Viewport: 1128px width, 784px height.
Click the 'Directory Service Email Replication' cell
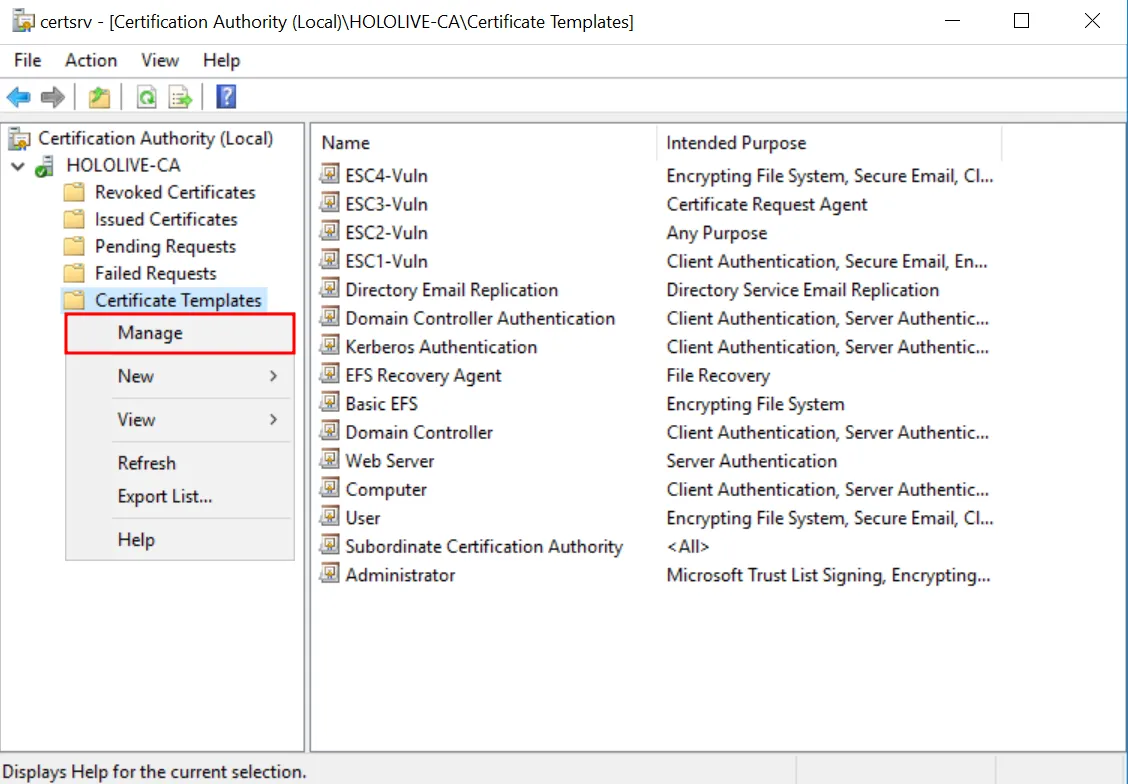click(x=803, y=290)
